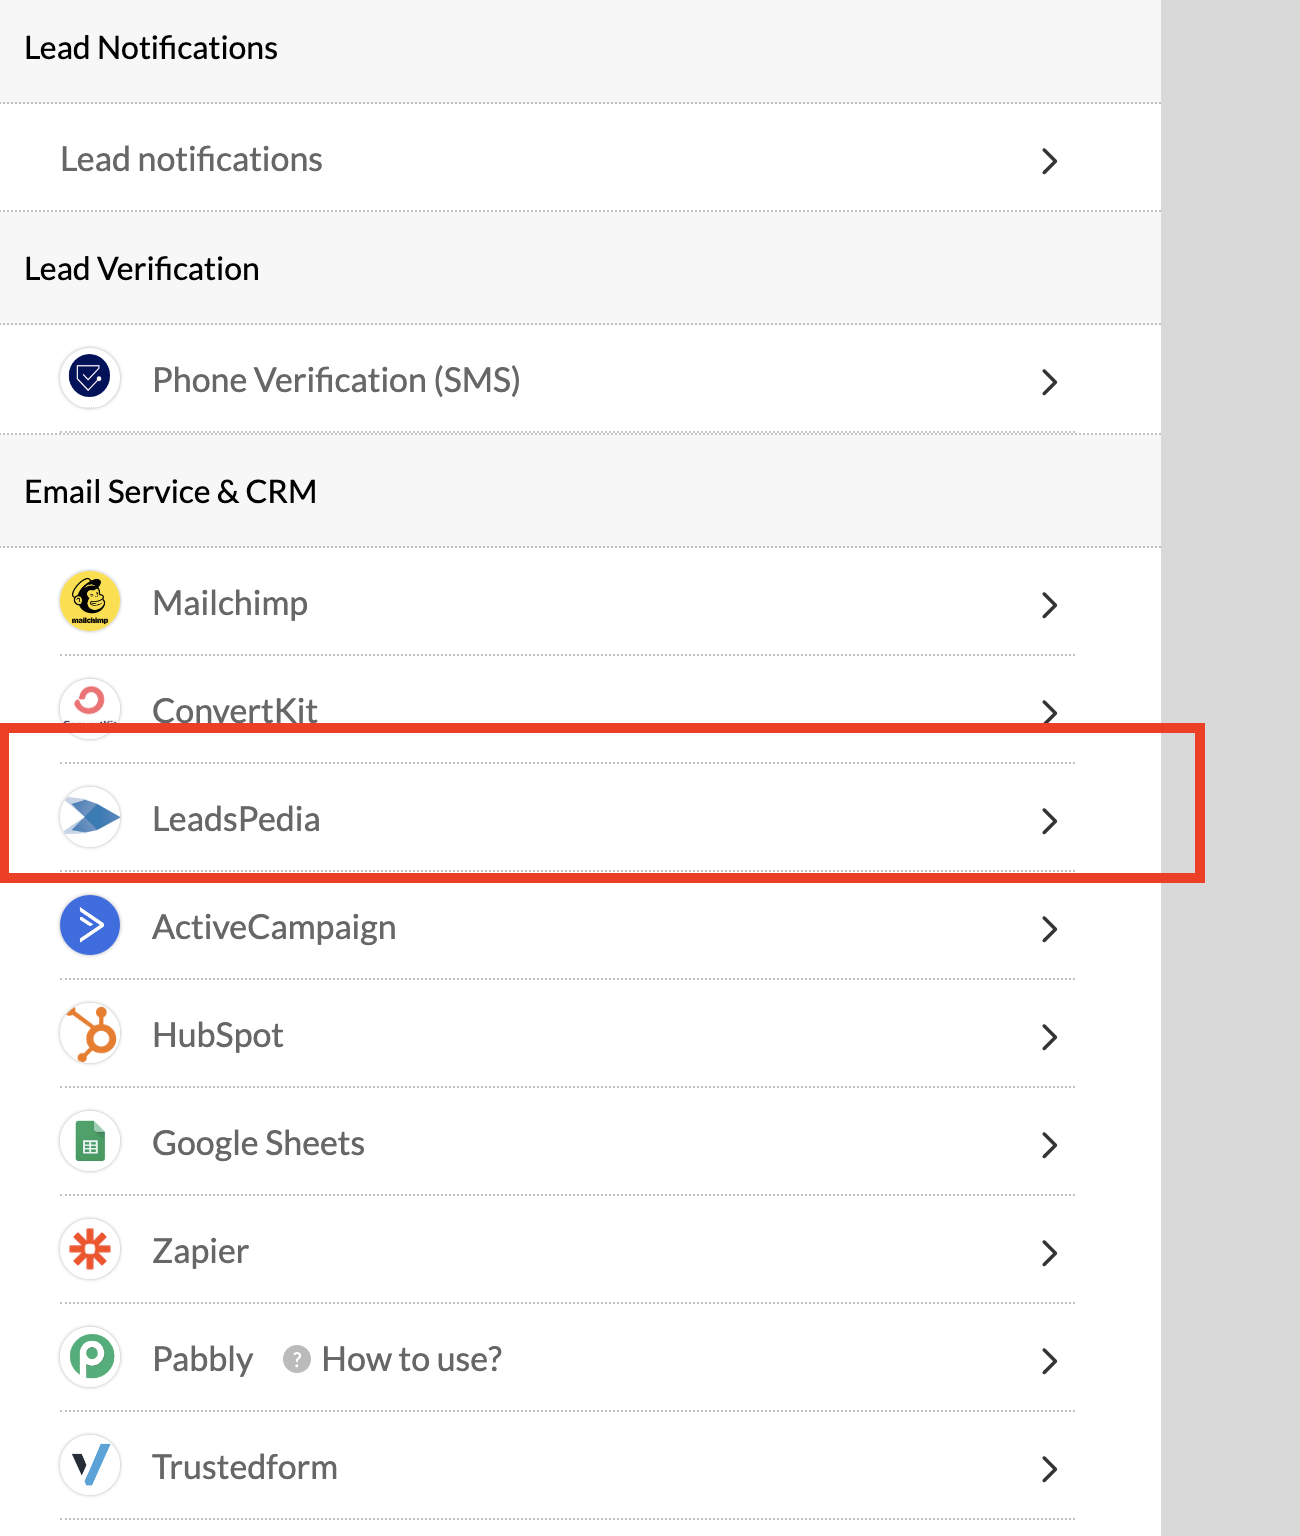Click the Google Sheets green icon

coord(90,1142)
